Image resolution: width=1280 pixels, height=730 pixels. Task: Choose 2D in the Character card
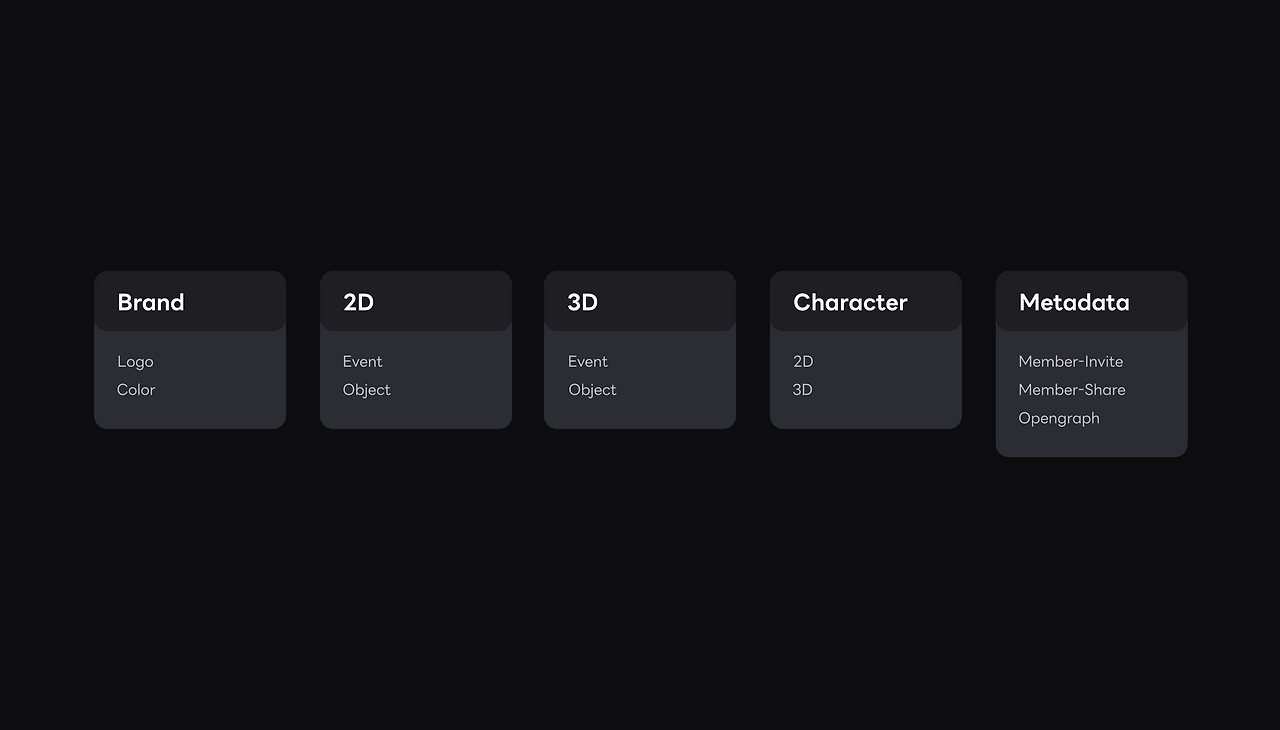(x=803, y=361)
